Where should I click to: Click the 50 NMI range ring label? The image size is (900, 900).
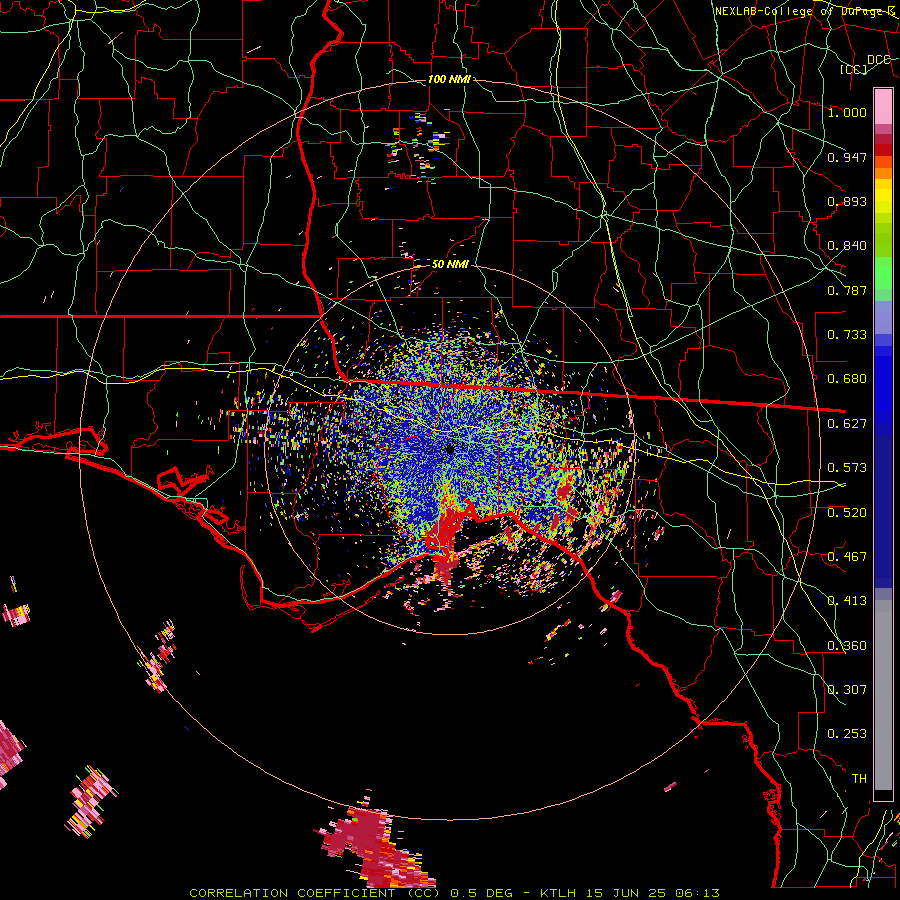coord(450,264)
